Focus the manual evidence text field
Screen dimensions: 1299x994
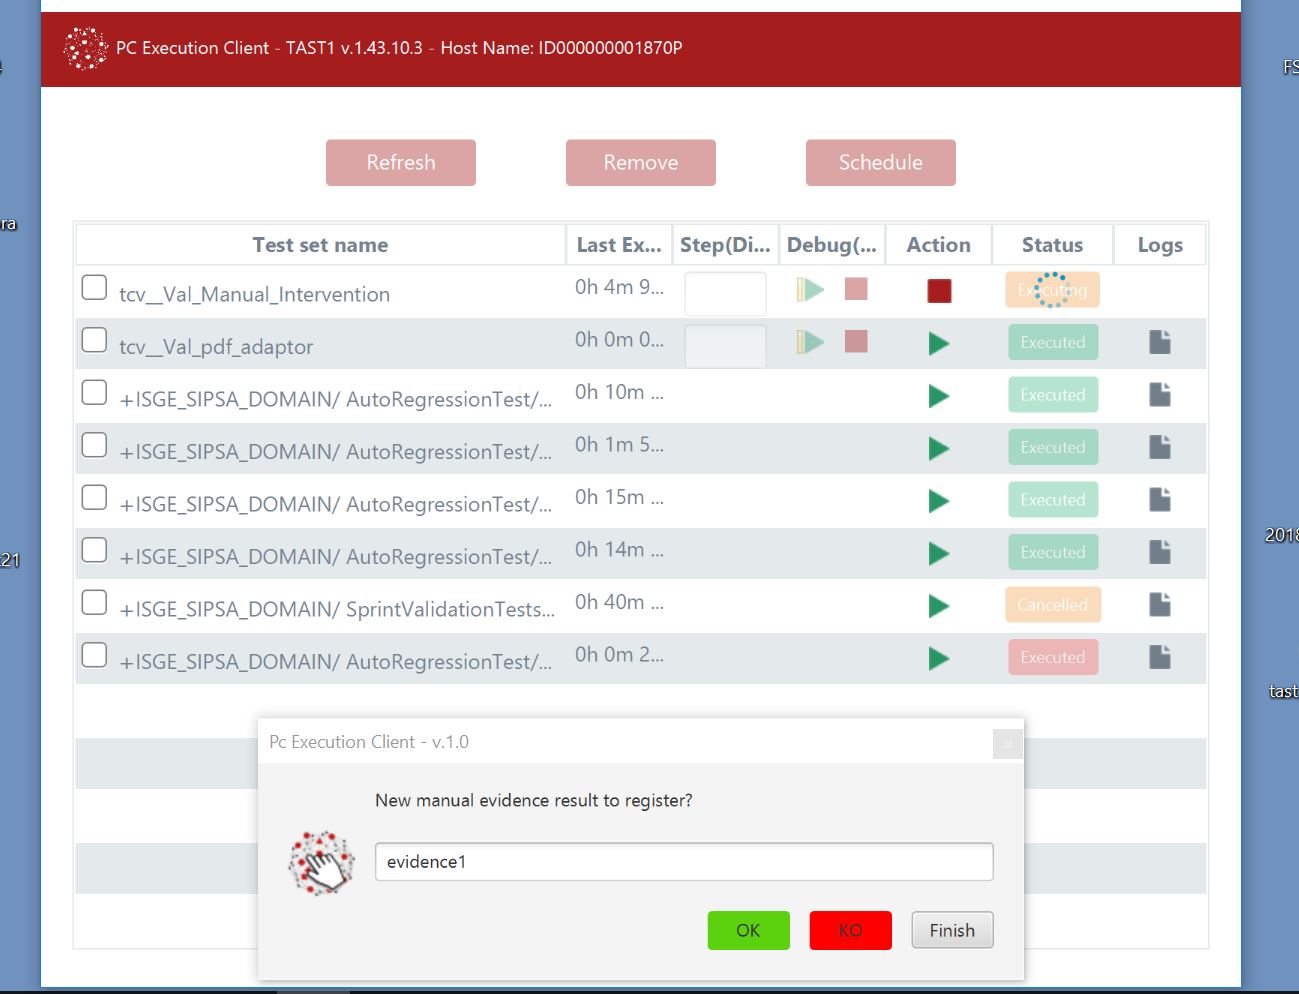(684, 862)
